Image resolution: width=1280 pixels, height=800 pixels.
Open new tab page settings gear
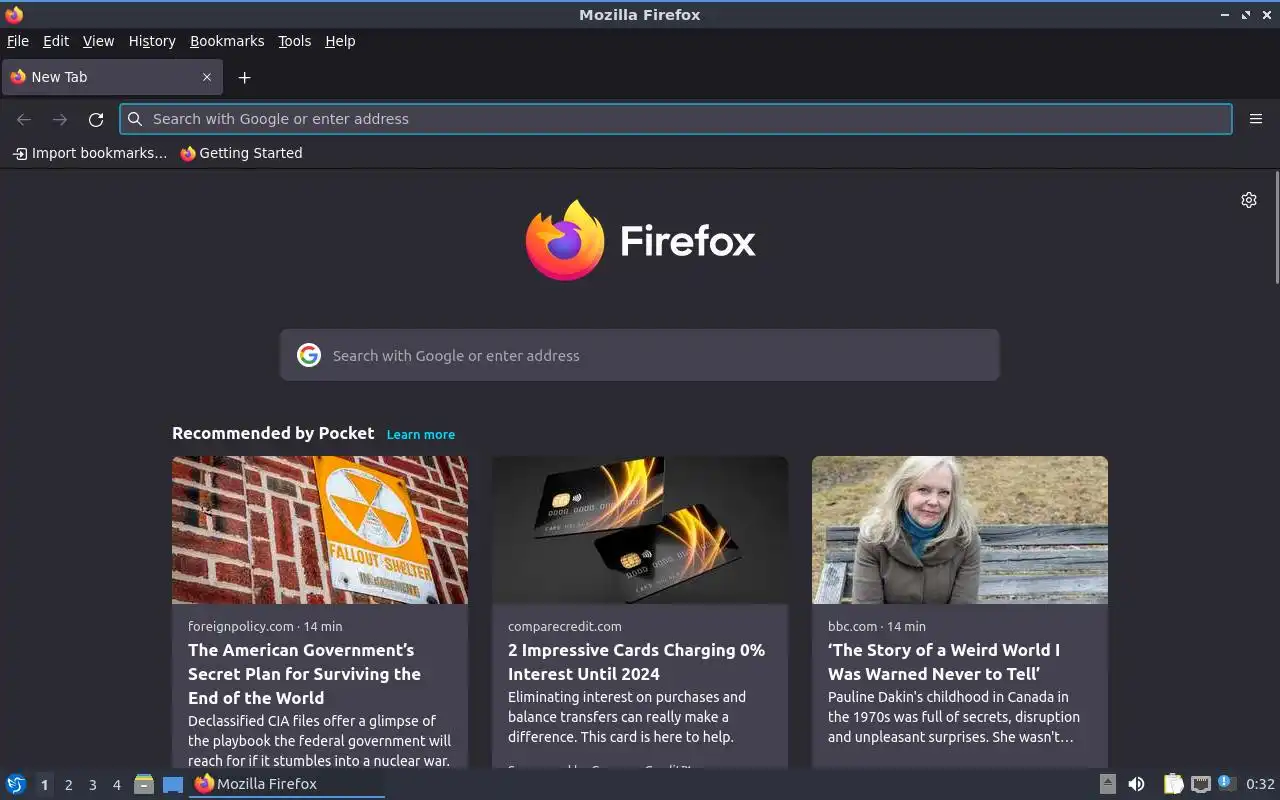(1249, 200)
